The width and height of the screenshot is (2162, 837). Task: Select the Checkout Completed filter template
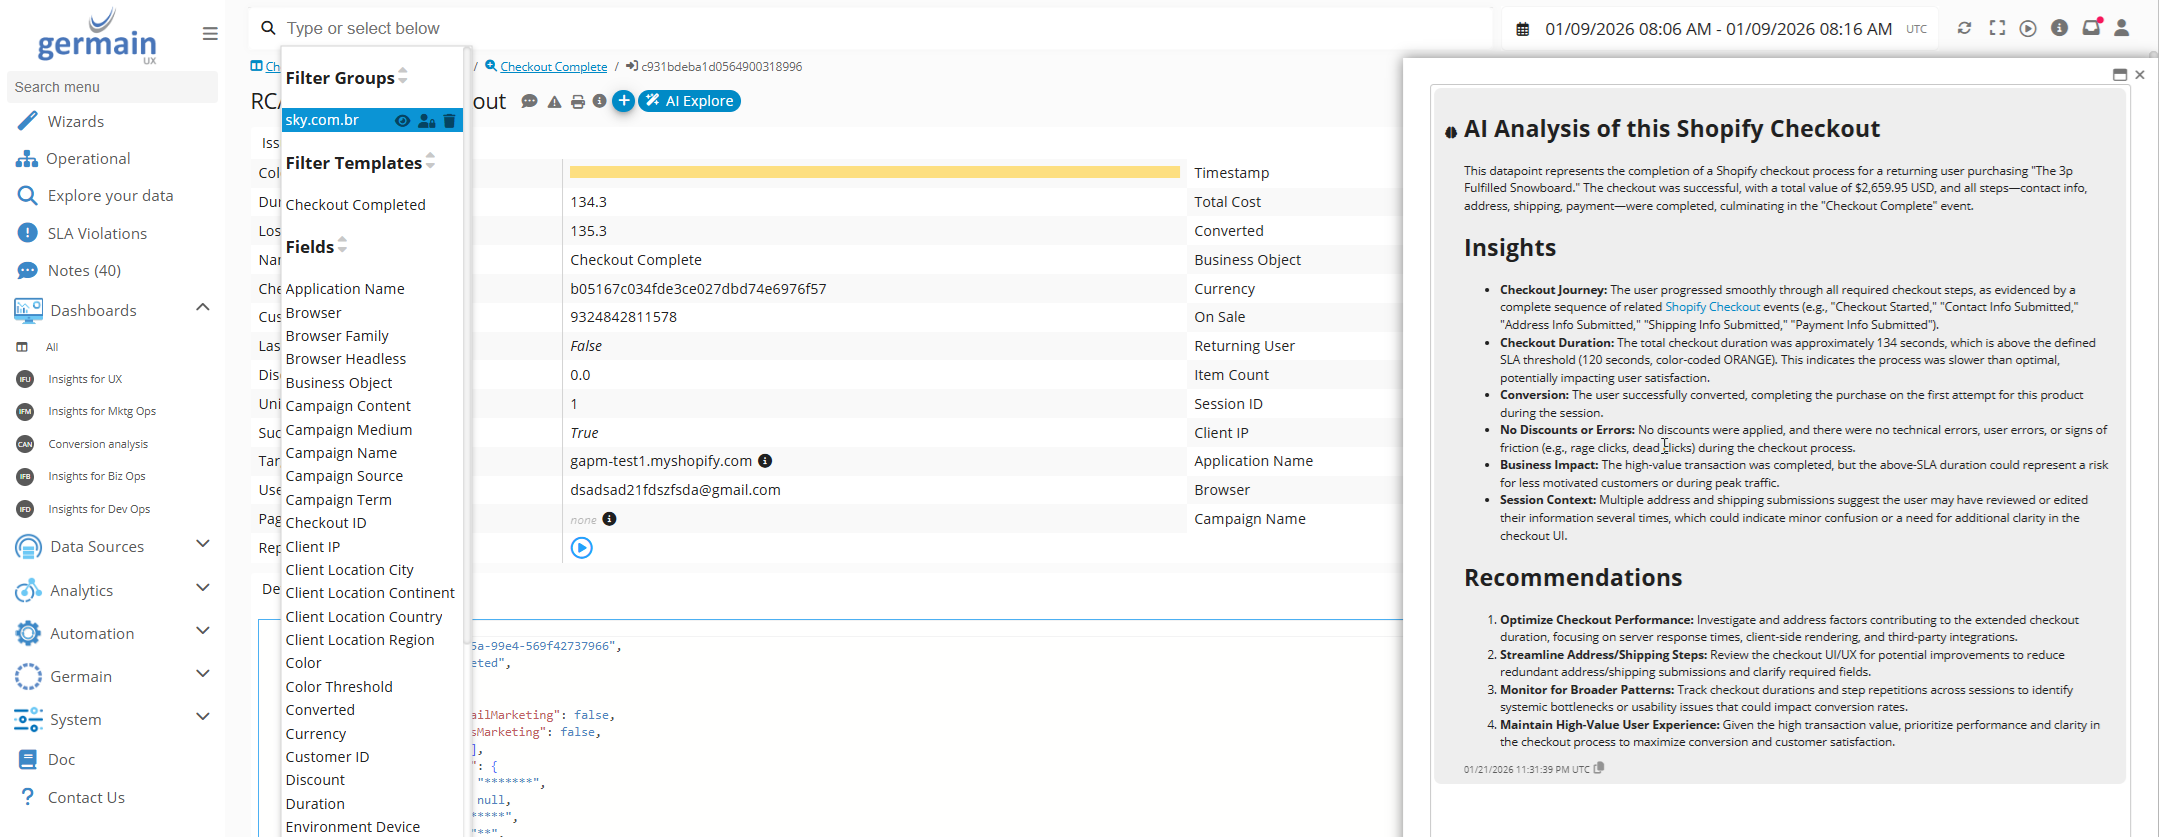[356, 205]
